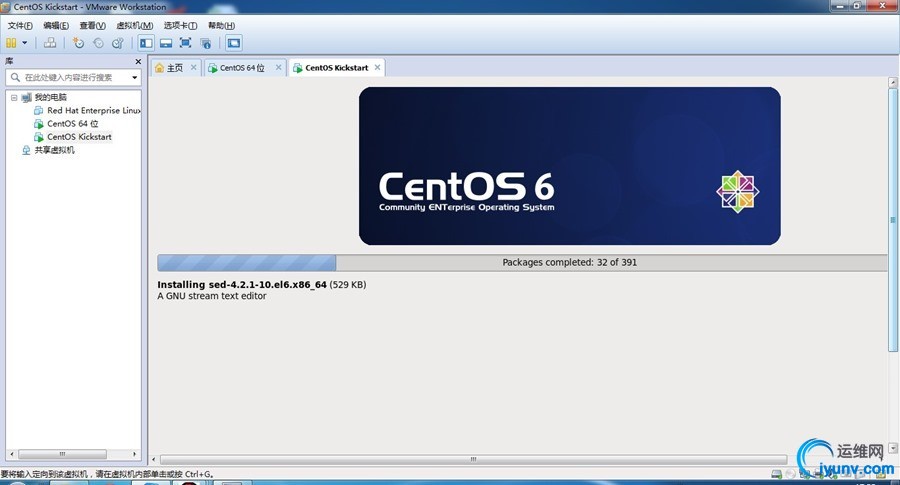Click the status bar Ctrl+G hint text
The height and width of the screenshot is (485, 900).
click(107, 474)
